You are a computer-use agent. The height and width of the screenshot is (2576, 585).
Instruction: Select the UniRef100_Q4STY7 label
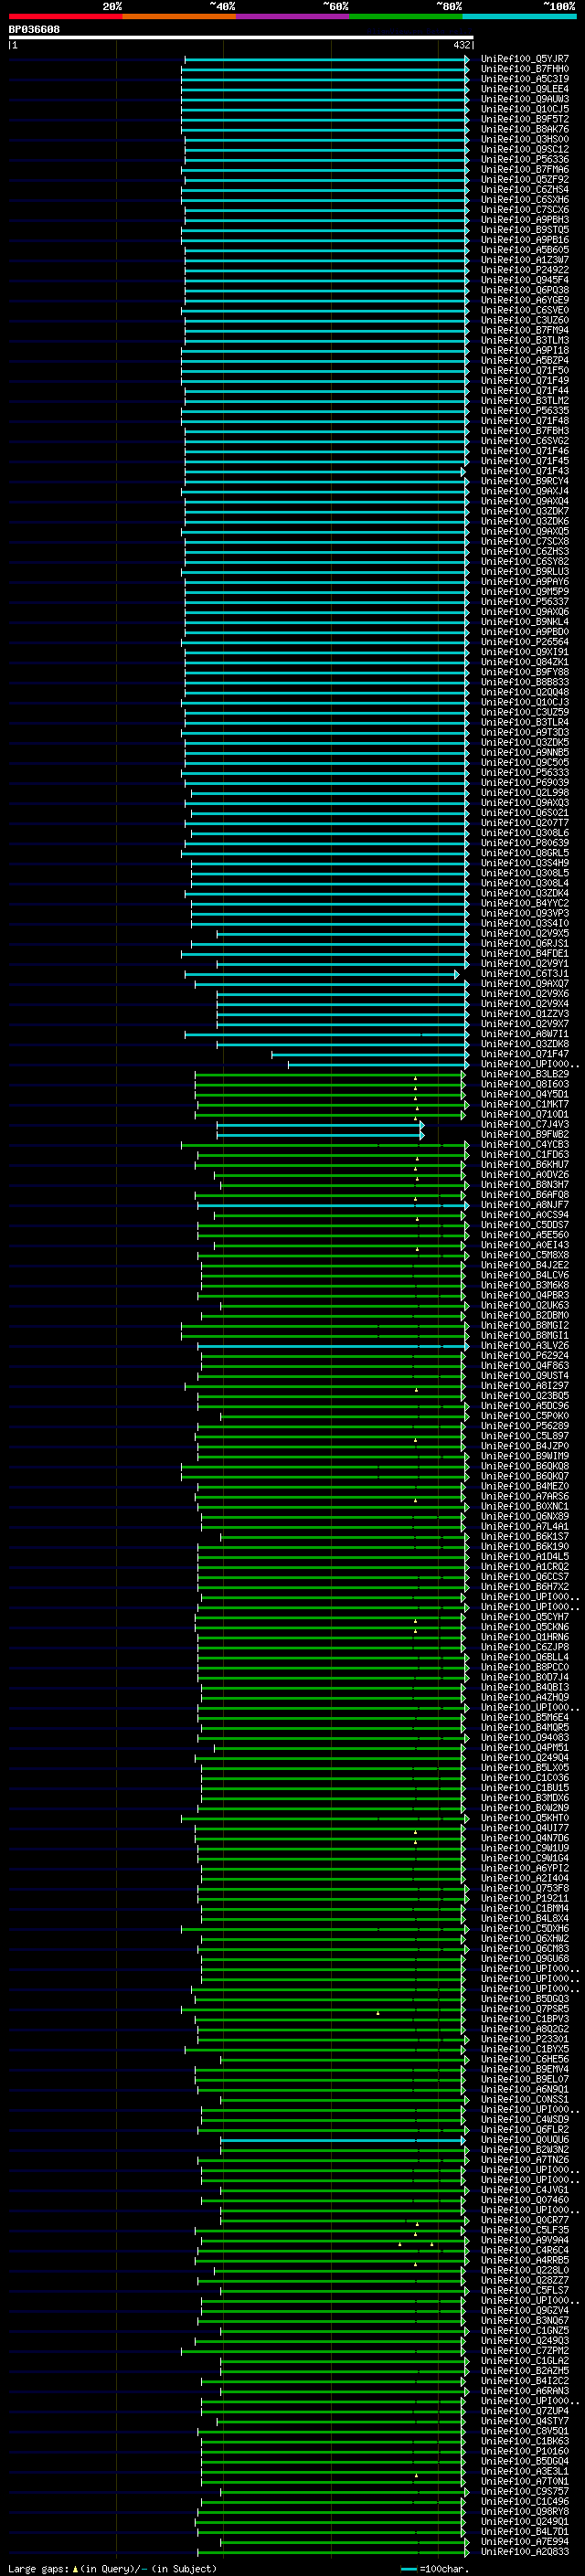pos(525,2421)
